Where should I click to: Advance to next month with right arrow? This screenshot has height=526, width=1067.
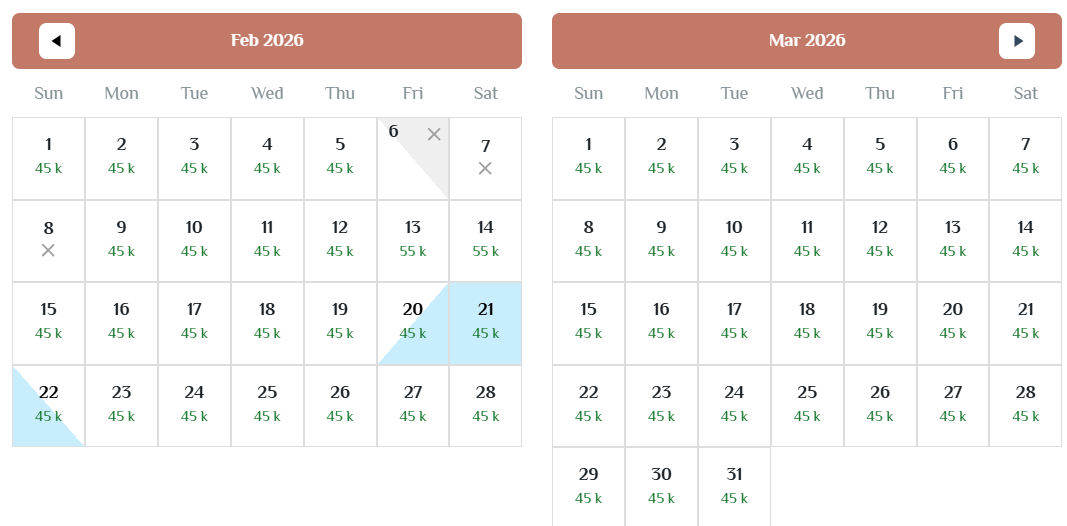(x=1017, y=41)
